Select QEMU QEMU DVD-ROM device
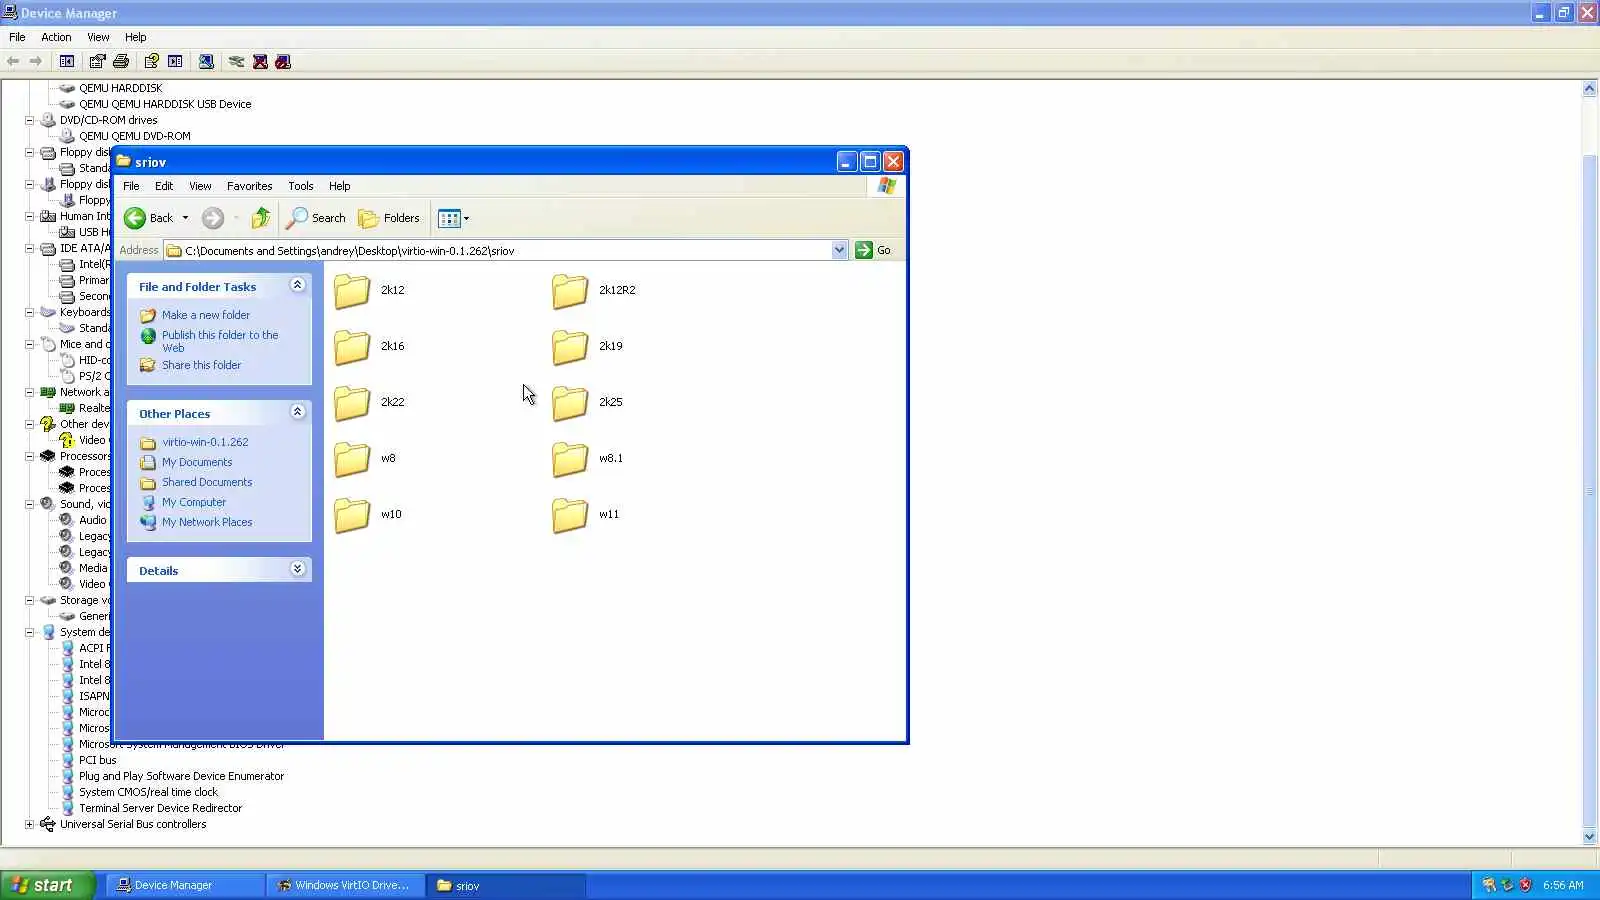 pos(135,136)
